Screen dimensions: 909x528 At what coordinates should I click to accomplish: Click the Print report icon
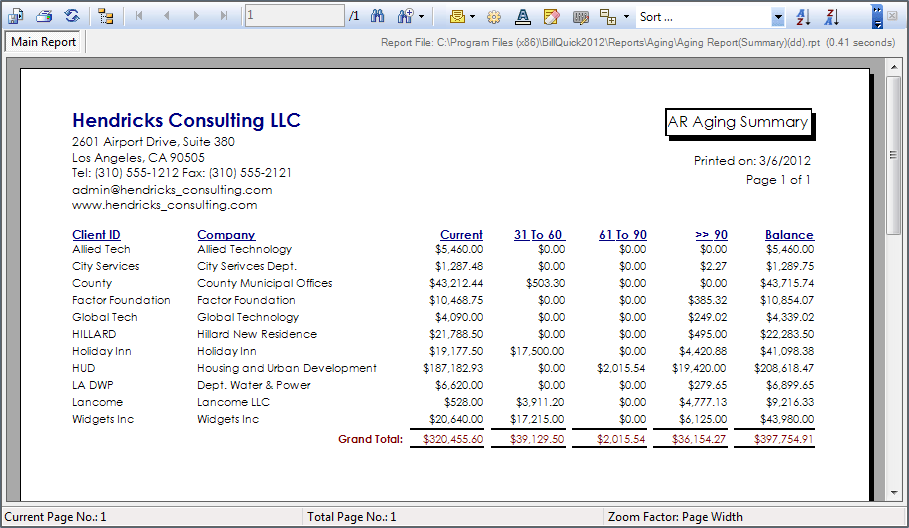(x=44, y=16)
